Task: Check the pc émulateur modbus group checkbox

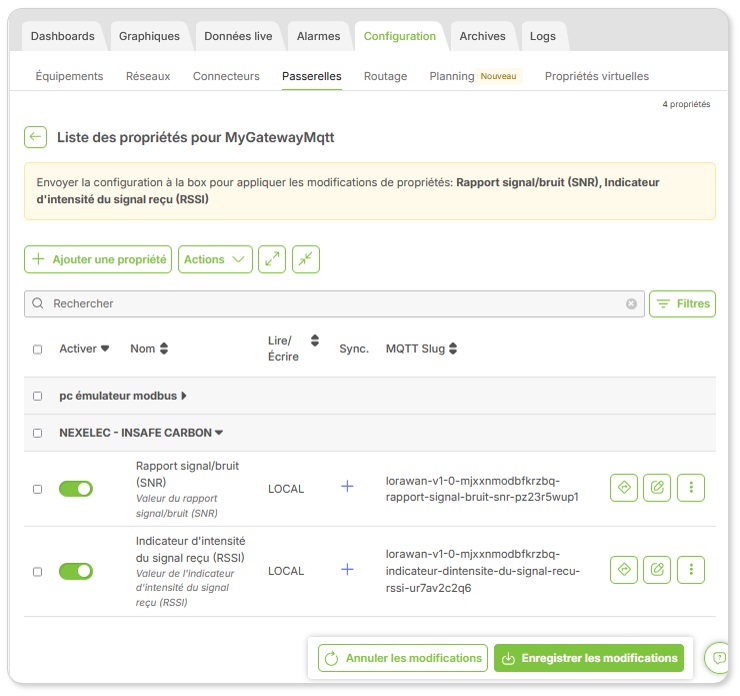Action: click(37, 396)
